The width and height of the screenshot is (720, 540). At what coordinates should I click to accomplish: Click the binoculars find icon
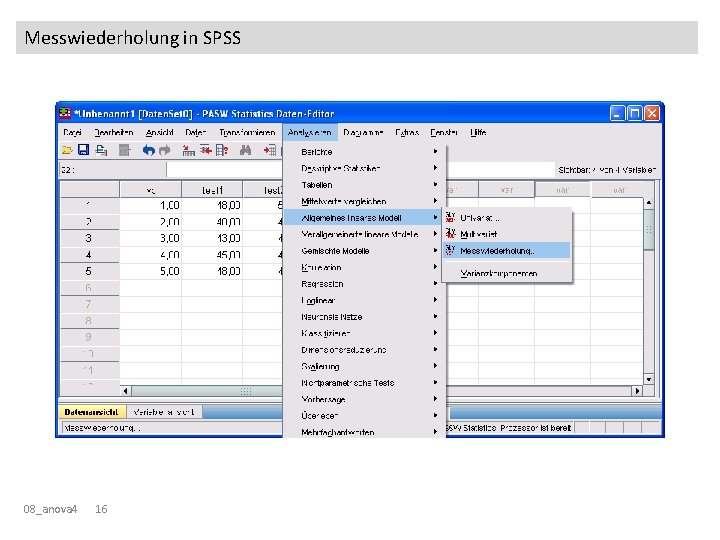245,150
